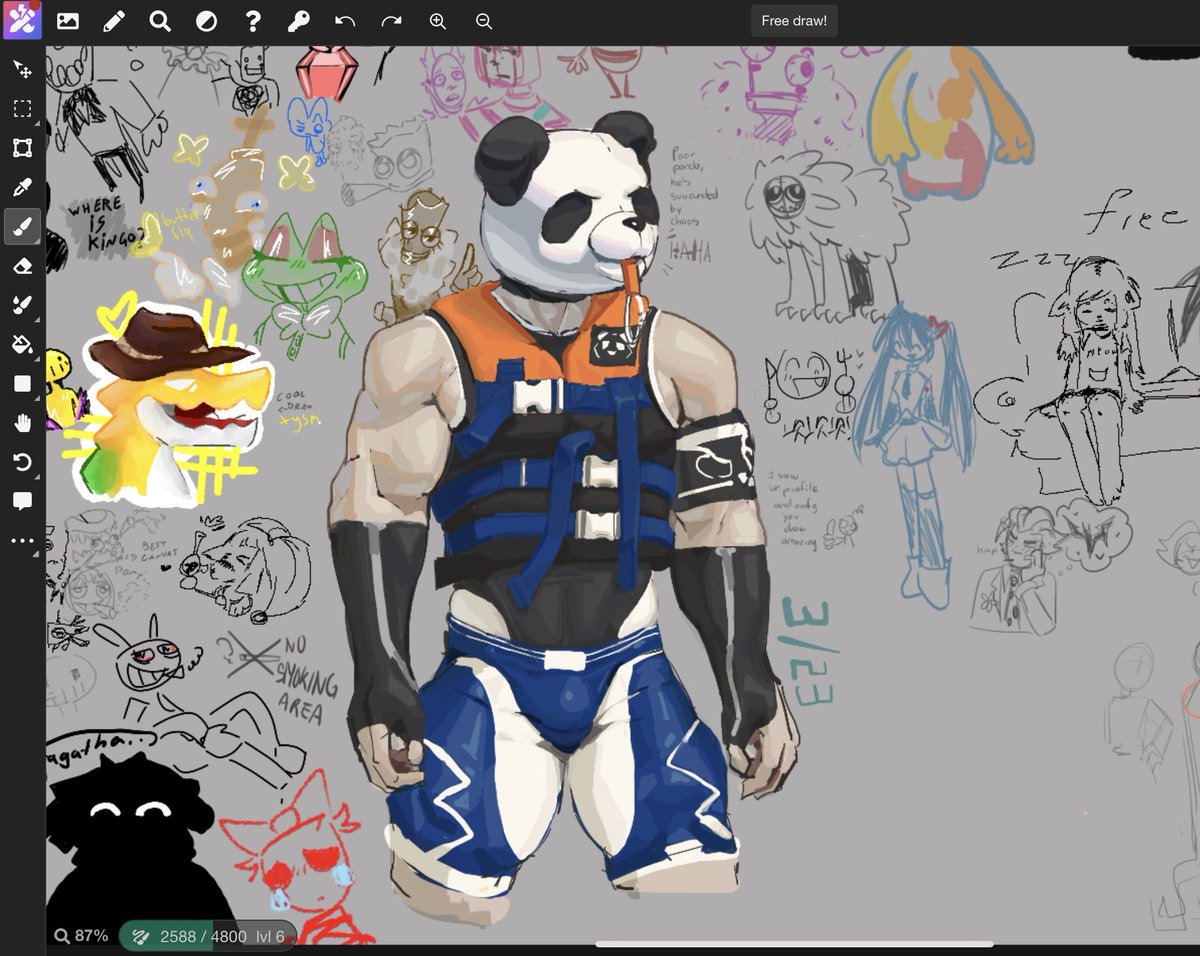Pick the eyedropper color picker tool
1200x956 pixels.
(22, 187)
